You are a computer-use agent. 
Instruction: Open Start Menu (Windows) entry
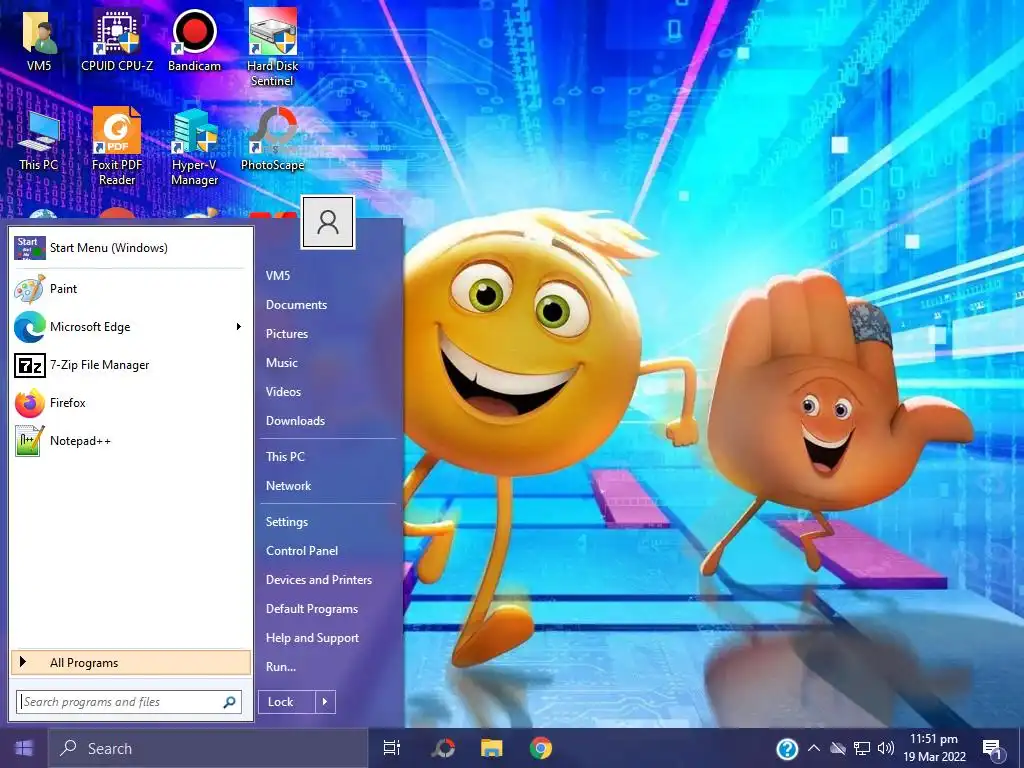tap(131, 248)
